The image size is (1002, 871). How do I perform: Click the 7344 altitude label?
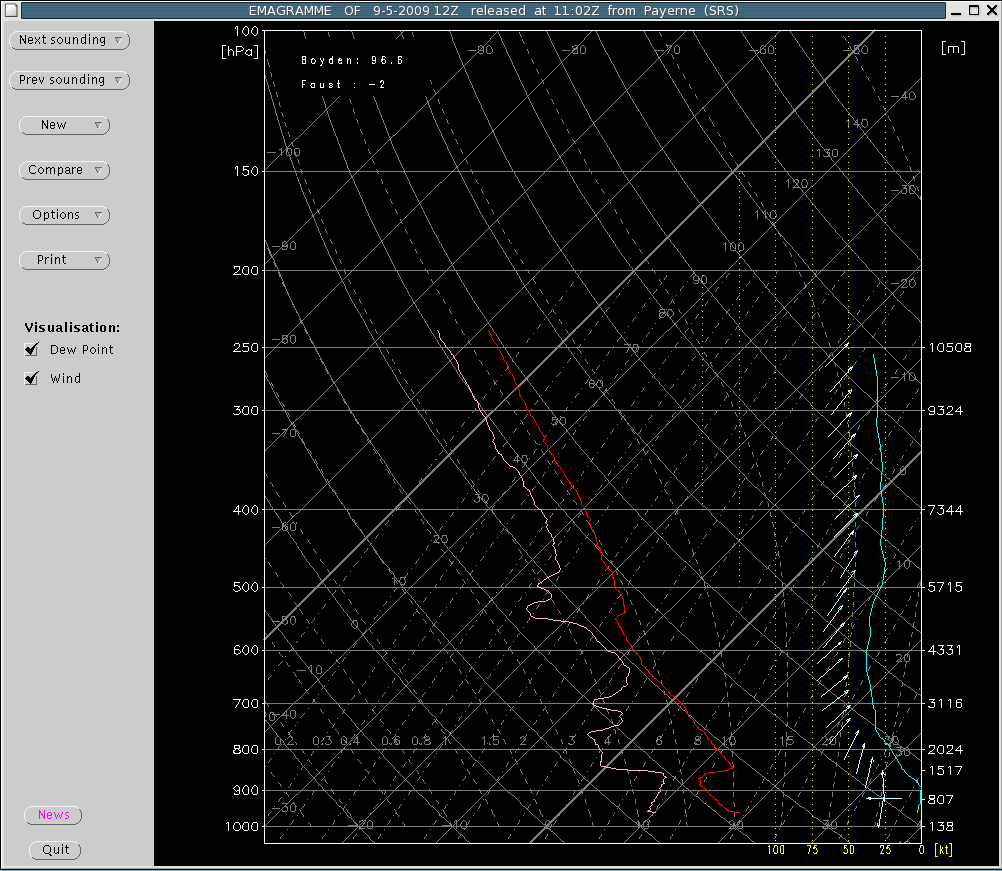(x=945, y=510)
